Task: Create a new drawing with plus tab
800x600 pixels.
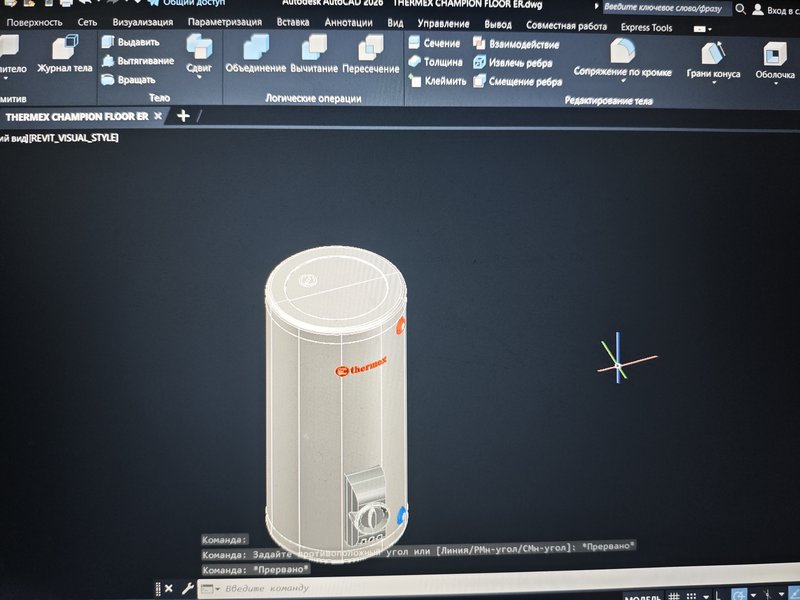Action: click(183, 116)
